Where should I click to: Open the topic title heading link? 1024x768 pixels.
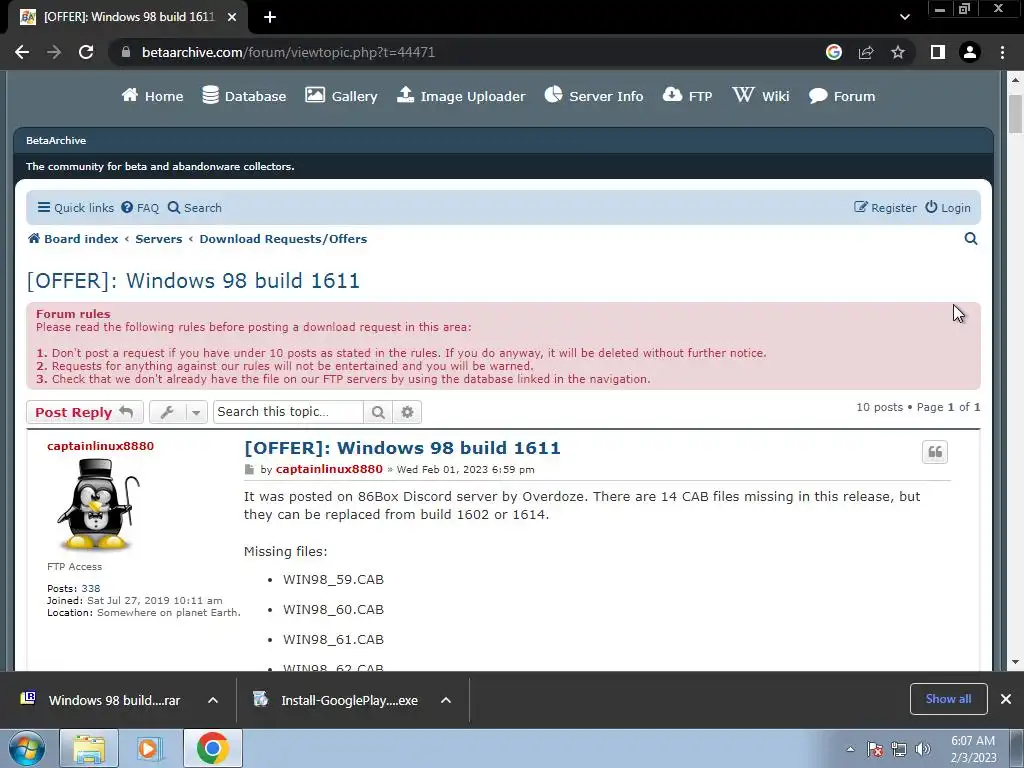[193, 281]
